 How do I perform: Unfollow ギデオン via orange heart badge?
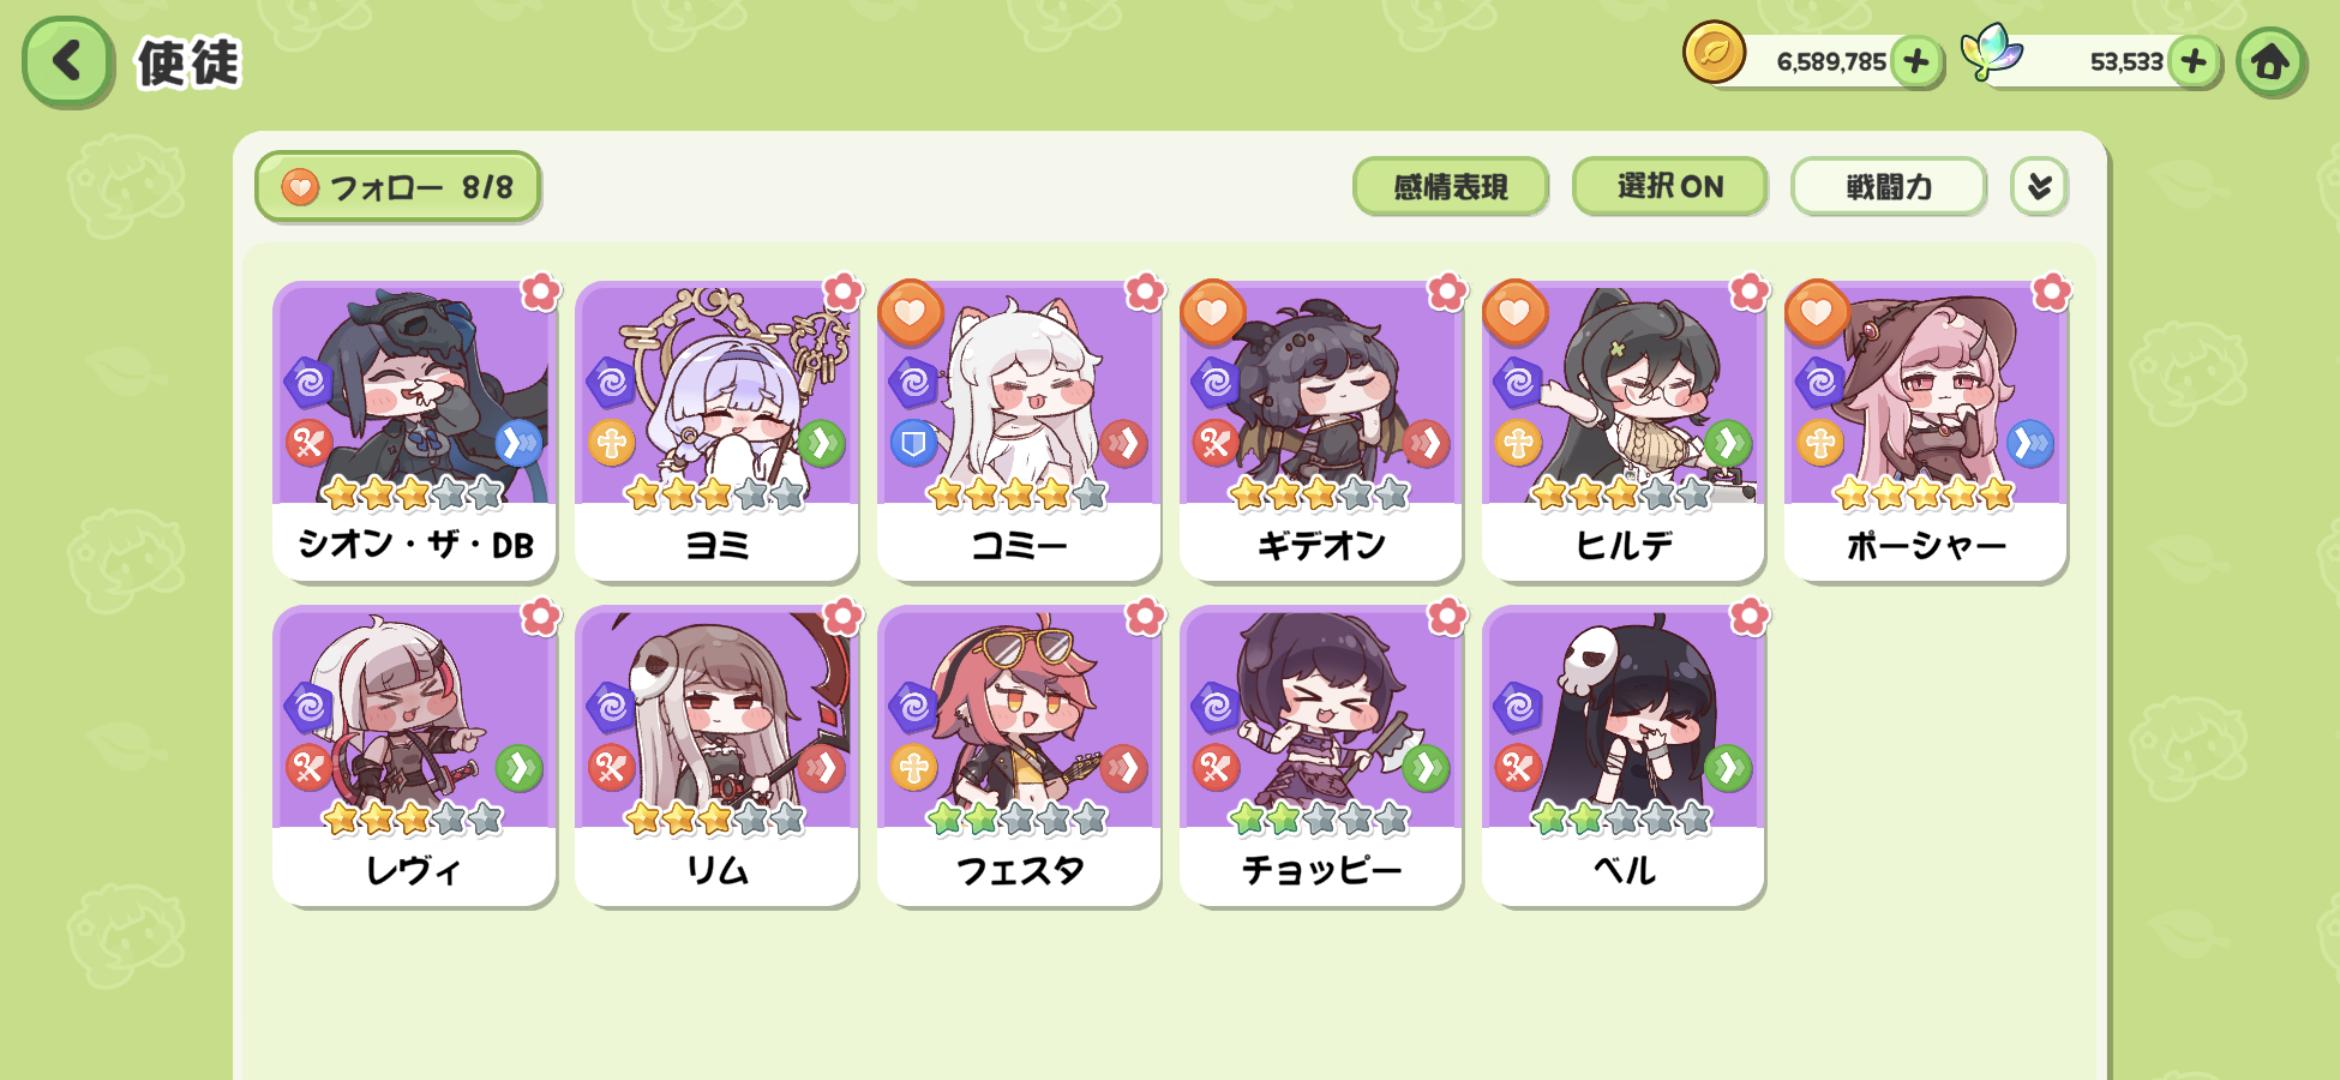[x=1213, y=312]
